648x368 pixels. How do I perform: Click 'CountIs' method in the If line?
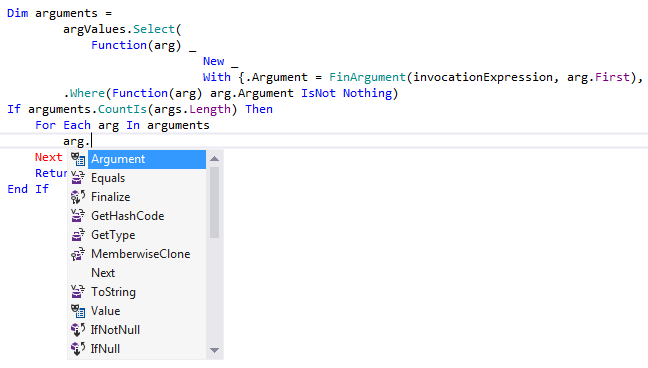tap(122, 109)
